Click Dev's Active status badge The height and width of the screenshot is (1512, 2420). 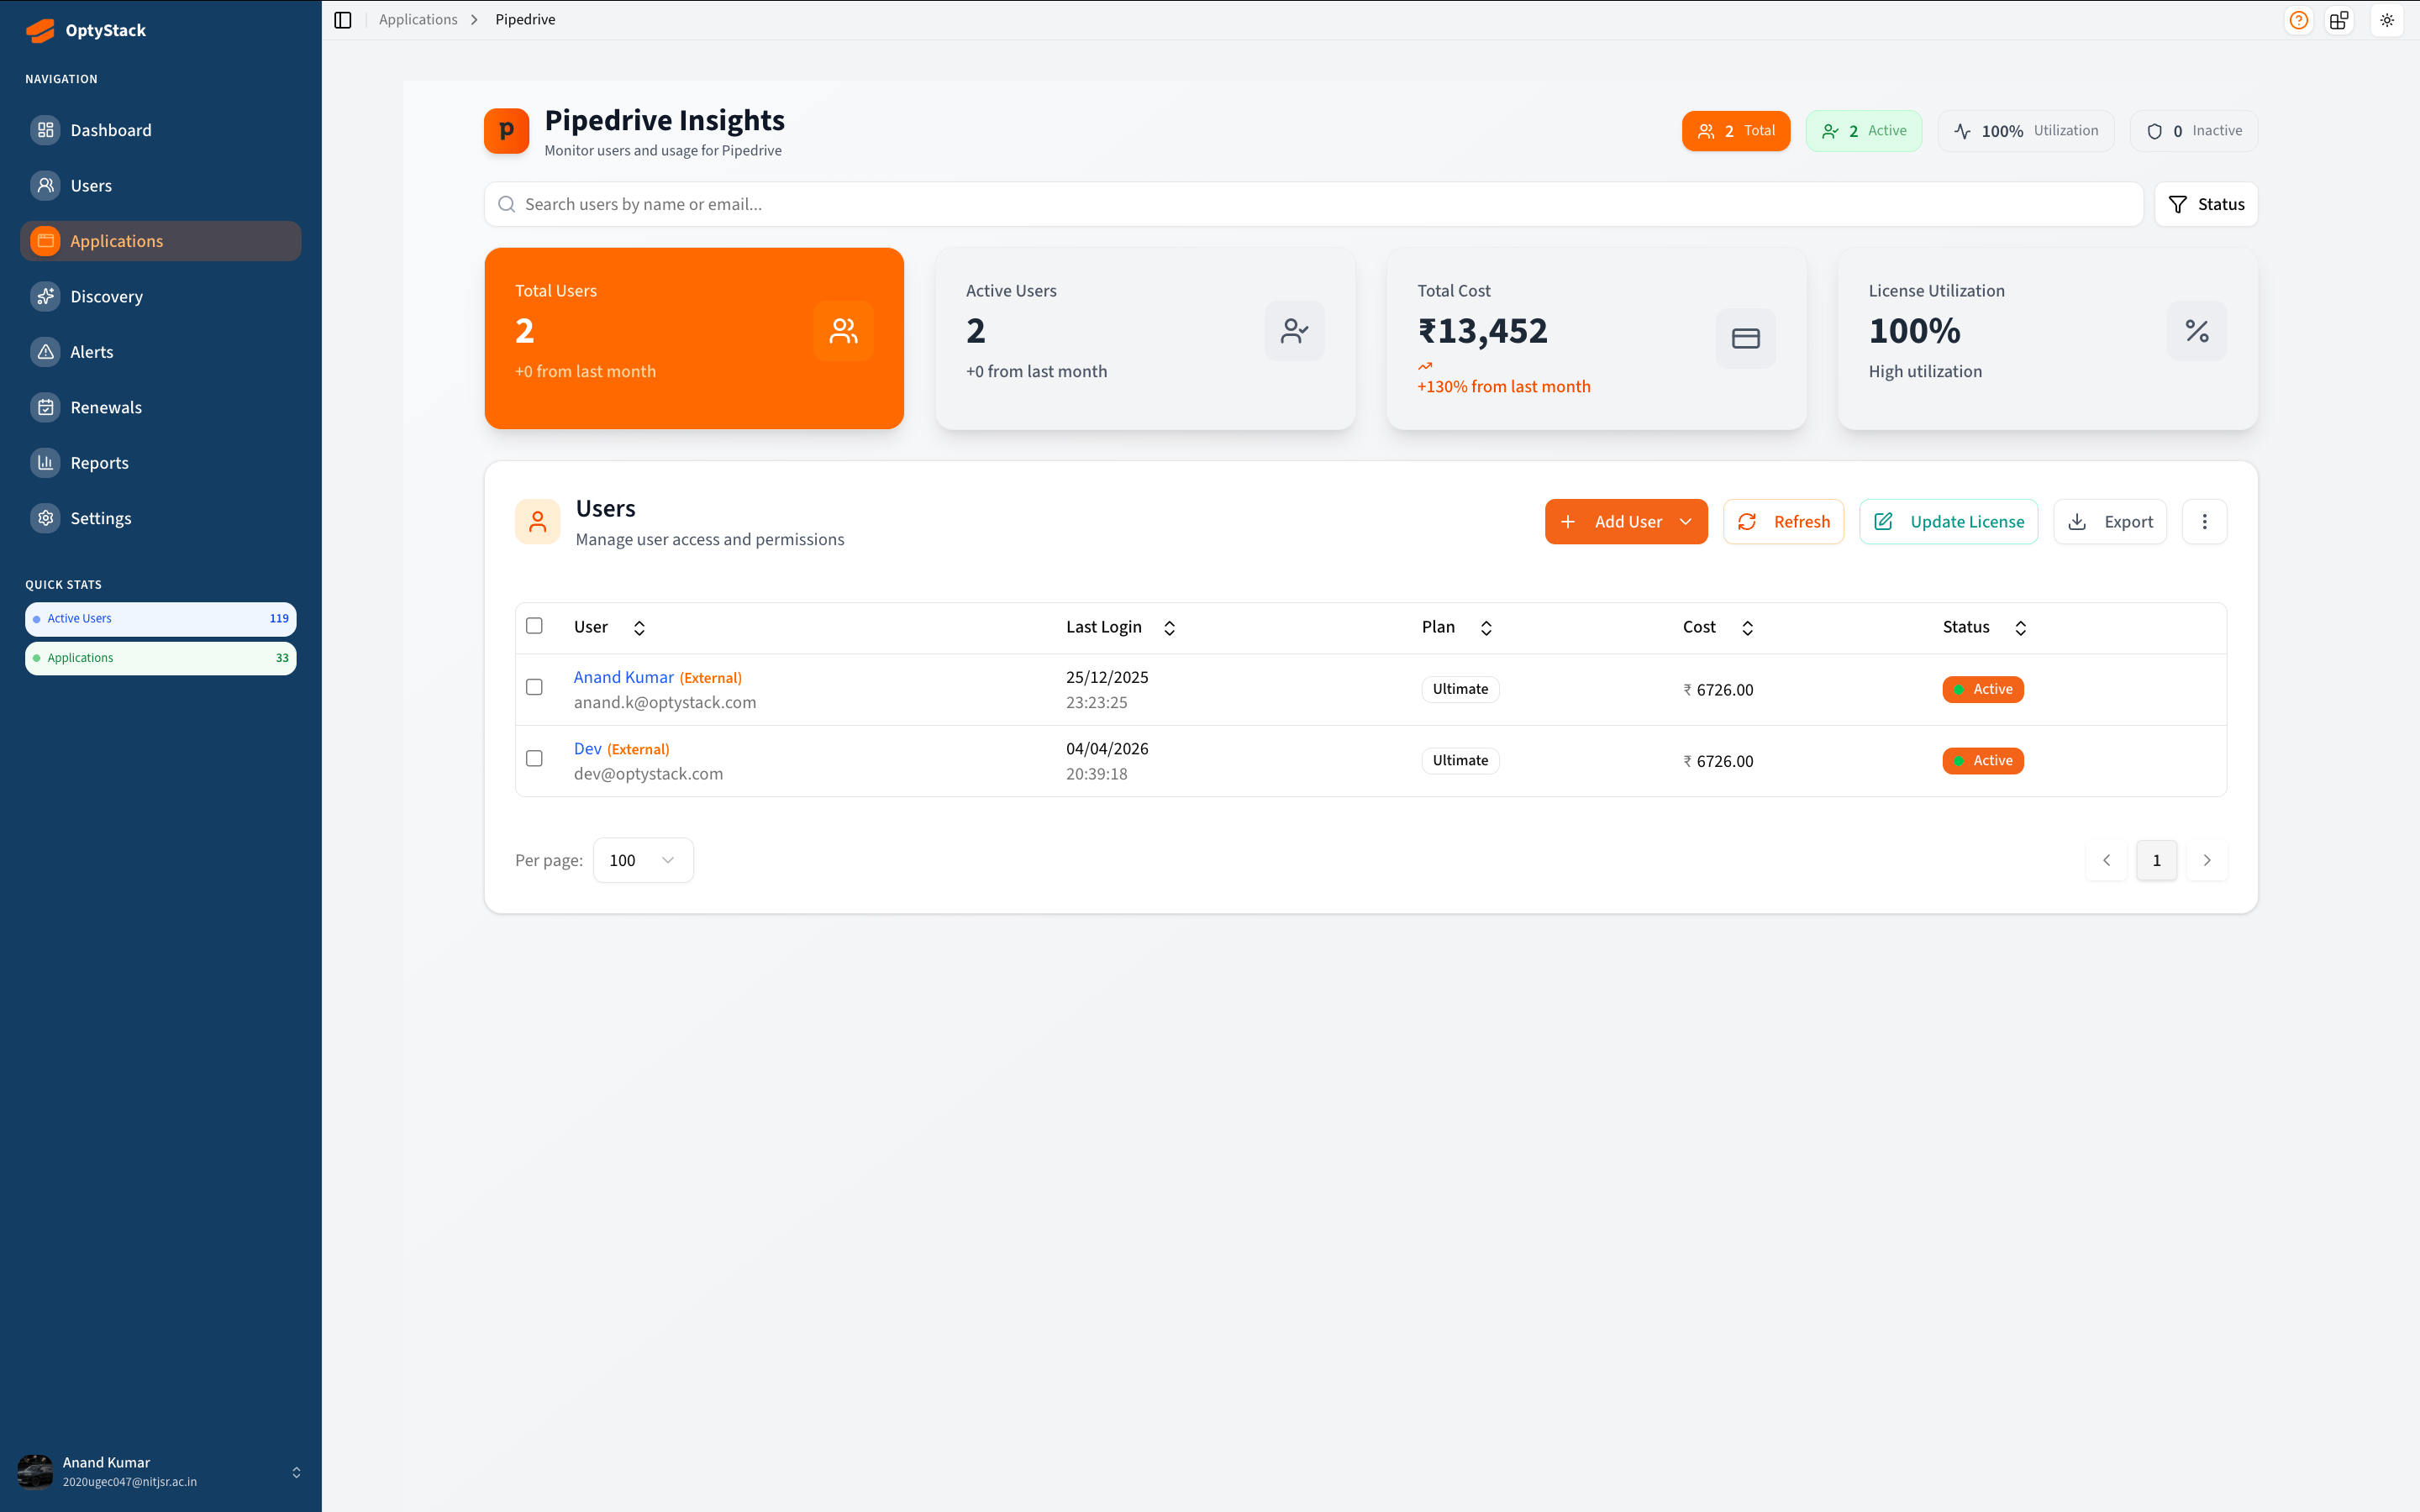(1983, 760)
